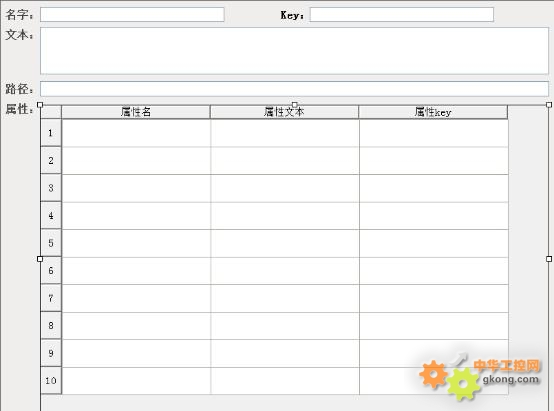
Task: Click the 属性名 column header
Action: click(x=136, y=112)
